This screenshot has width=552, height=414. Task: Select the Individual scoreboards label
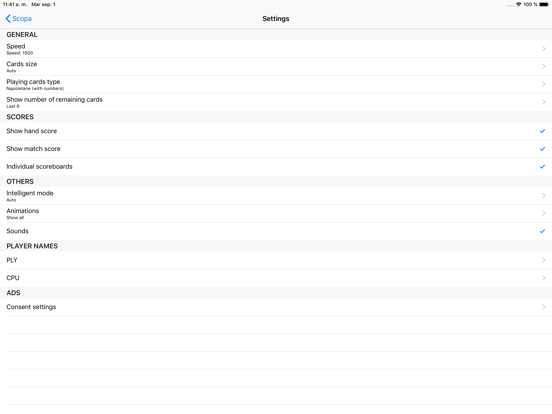point(39,167)
